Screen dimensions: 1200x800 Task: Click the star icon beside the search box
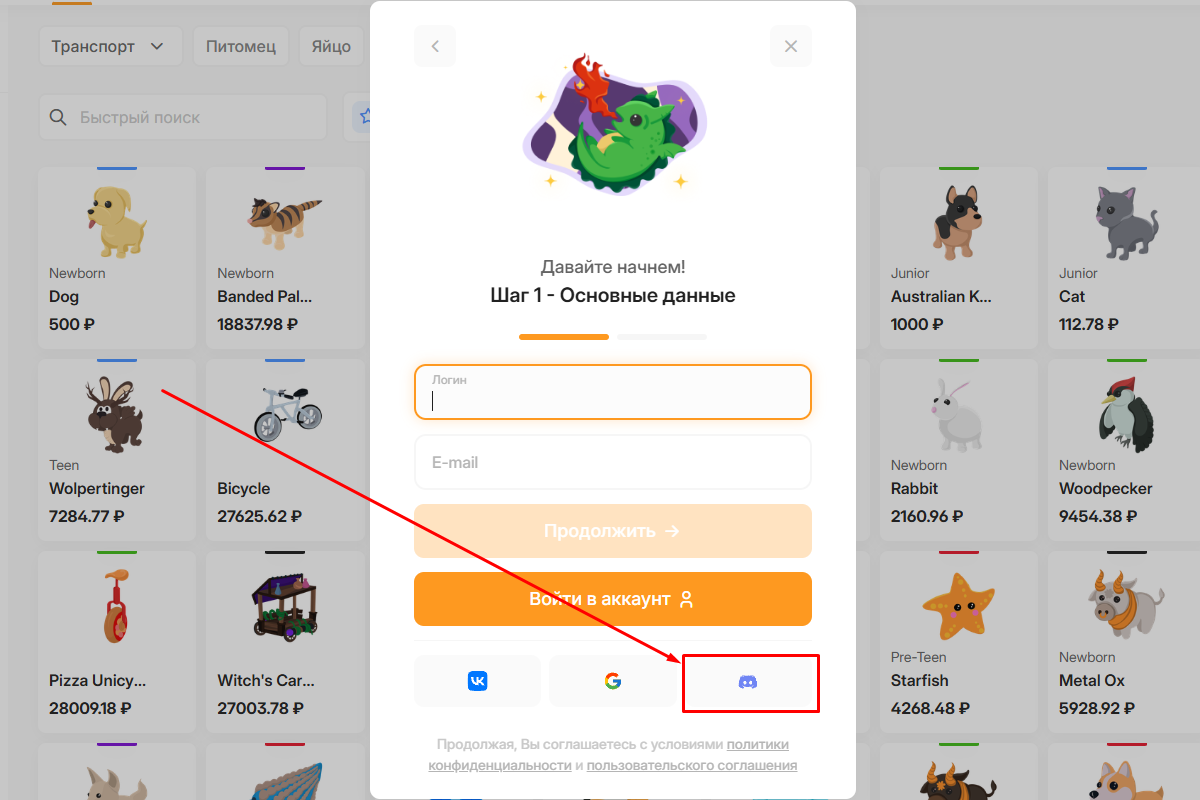[365, 117]
